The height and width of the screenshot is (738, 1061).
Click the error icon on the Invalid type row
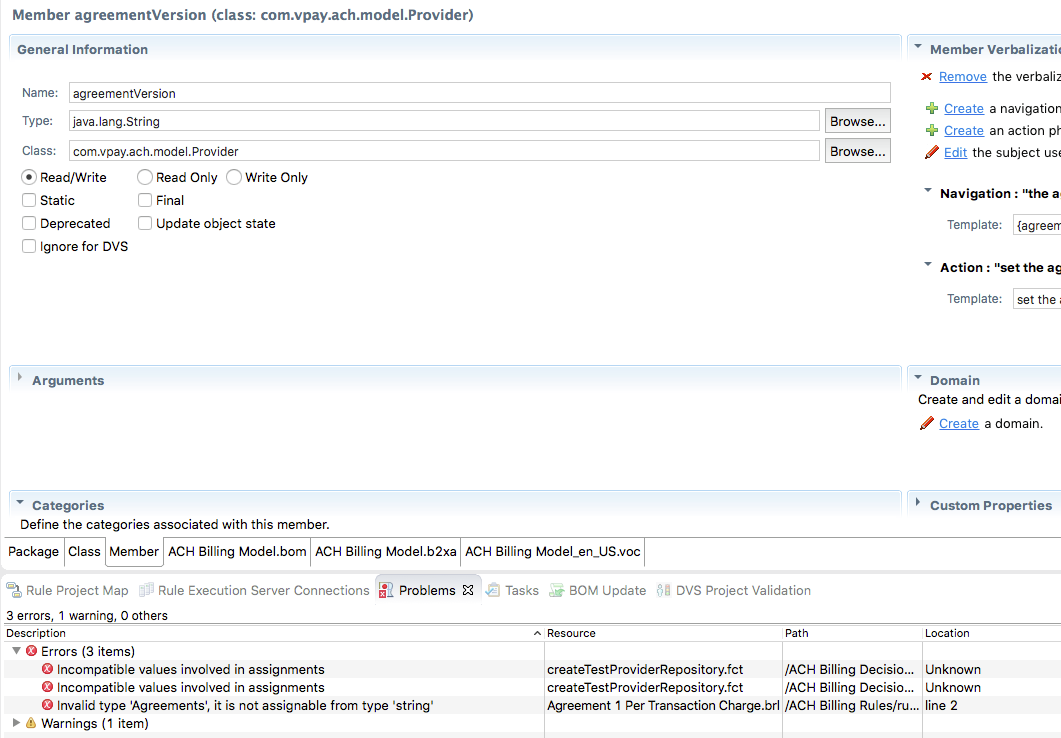pyautogui.click(x=49, y=705)
